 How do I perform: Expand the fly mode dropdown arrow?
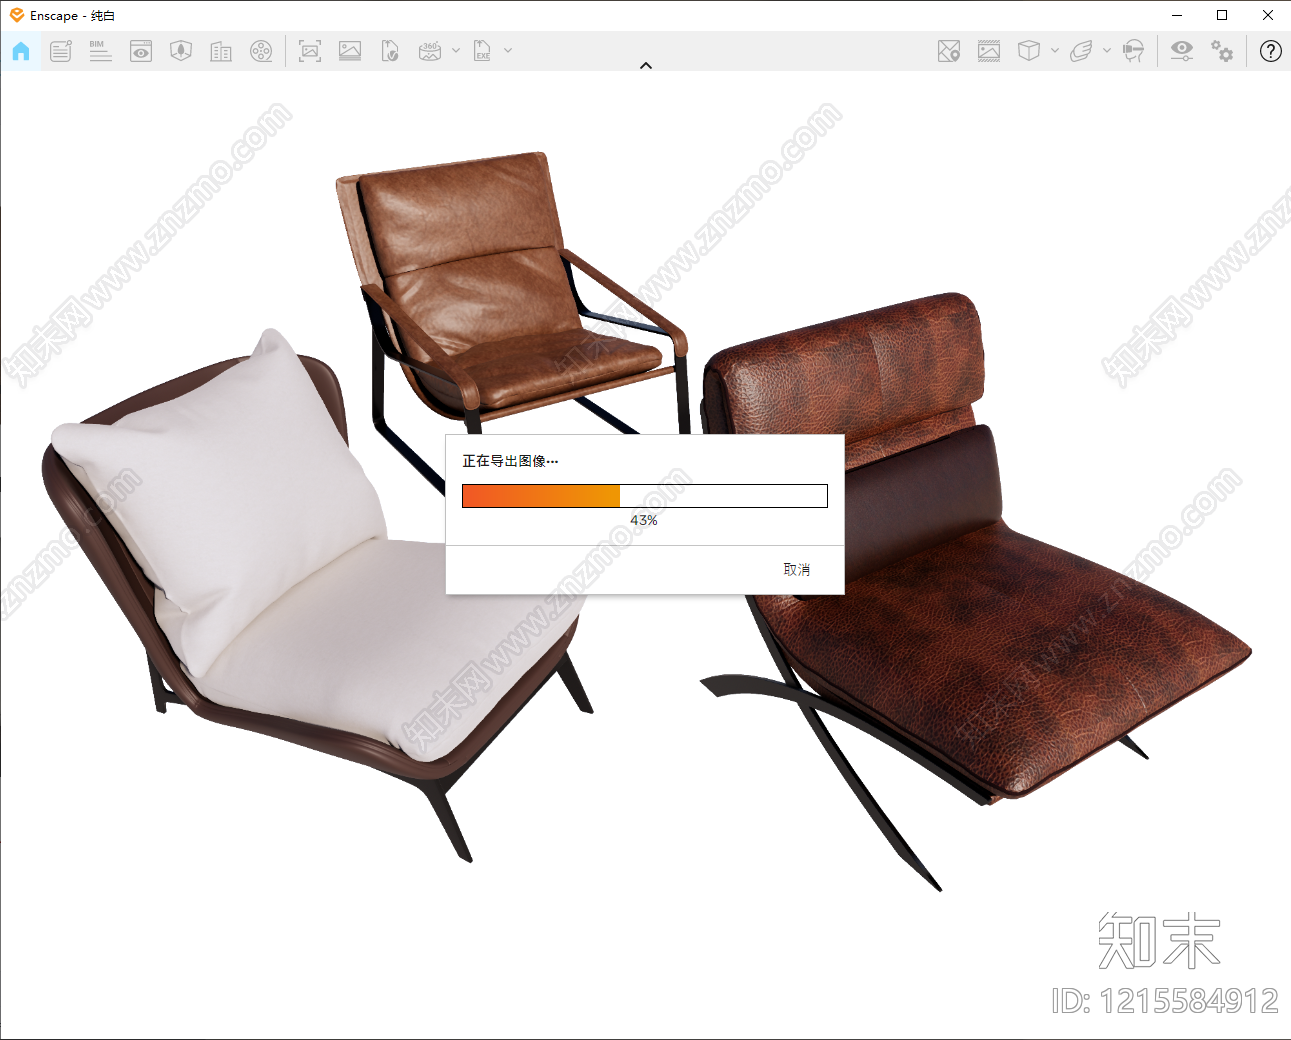1107,50
